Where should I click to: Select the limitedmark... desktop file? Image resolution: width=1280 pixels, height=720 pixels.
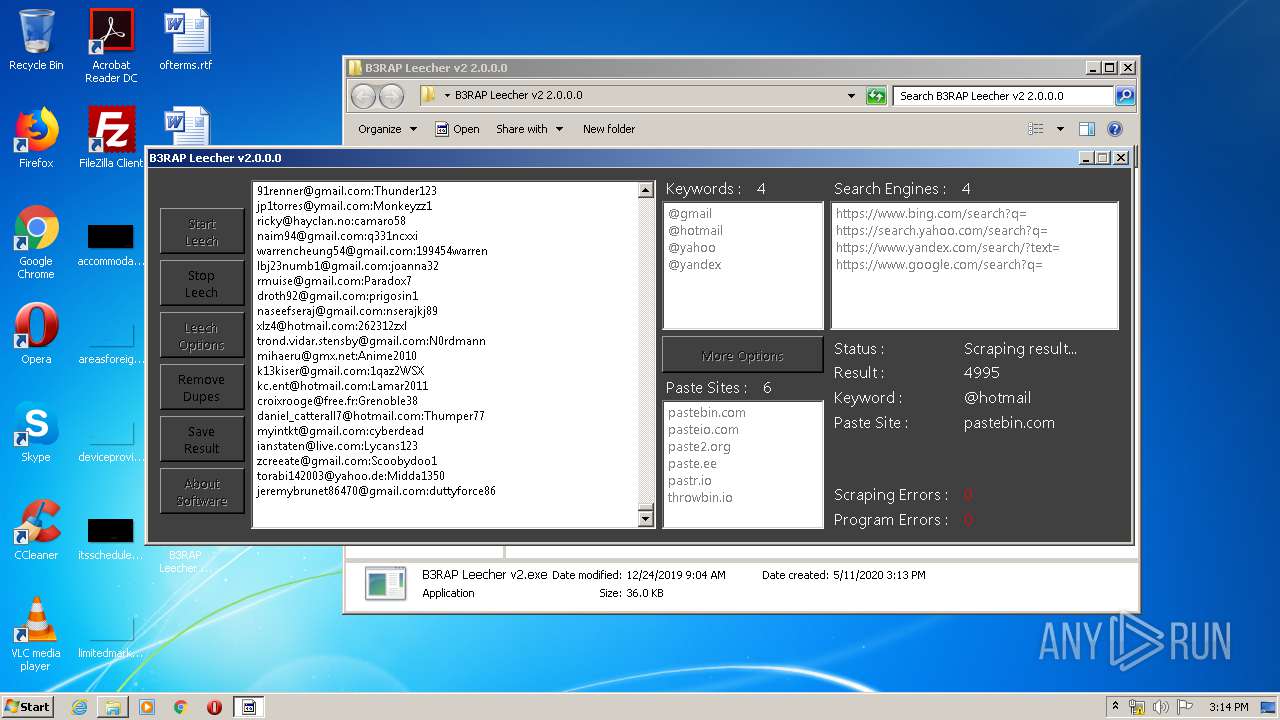tap(111, 638)
